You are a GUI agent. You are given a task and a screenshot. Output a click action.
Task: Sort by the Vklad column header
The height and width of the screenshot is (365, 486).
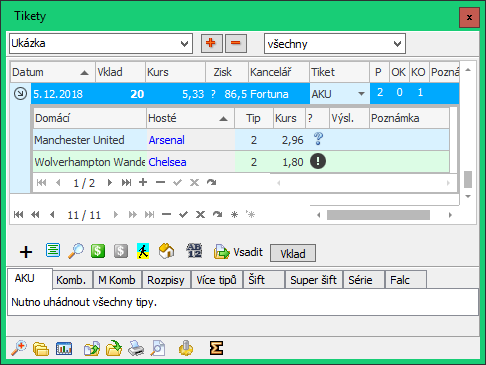coord(120,72)
